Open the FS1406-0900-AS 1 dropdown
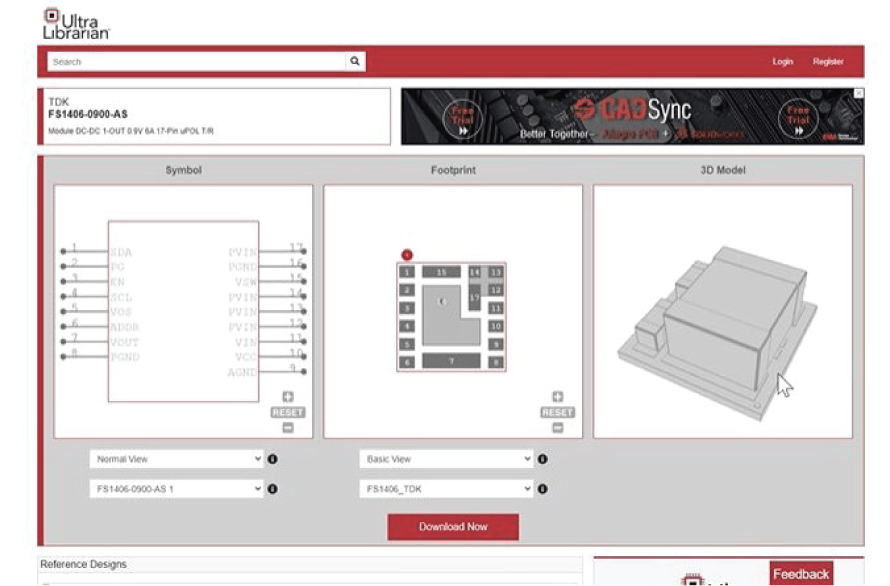 pyautogui.click(x=175, y=489)
